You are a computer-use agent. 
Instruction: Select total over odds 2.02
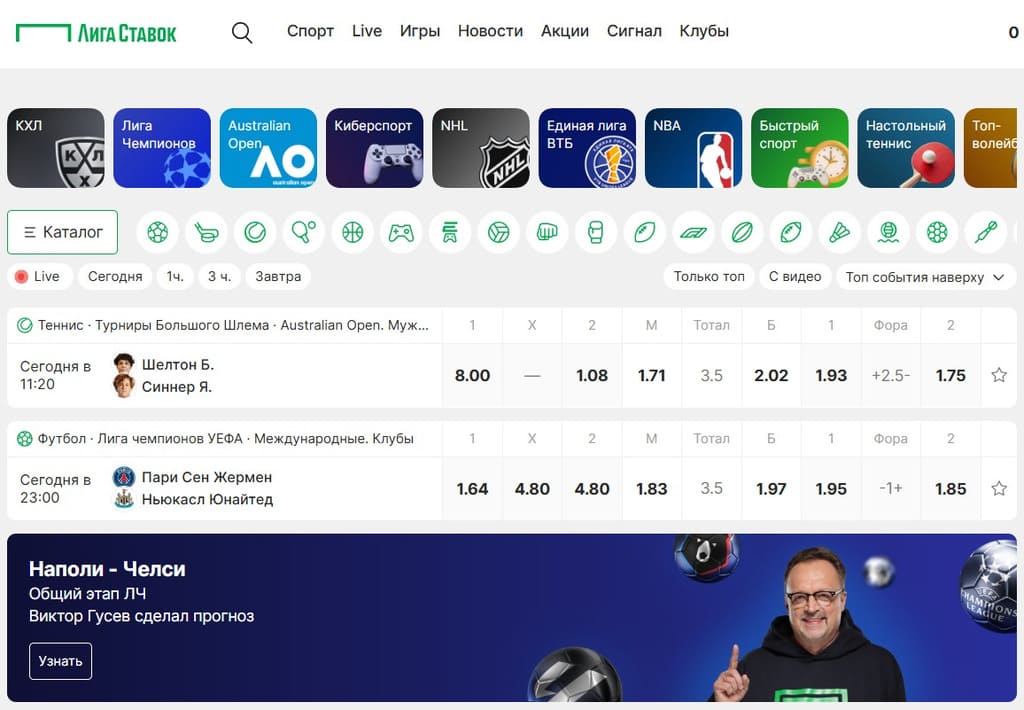(771, 376)
